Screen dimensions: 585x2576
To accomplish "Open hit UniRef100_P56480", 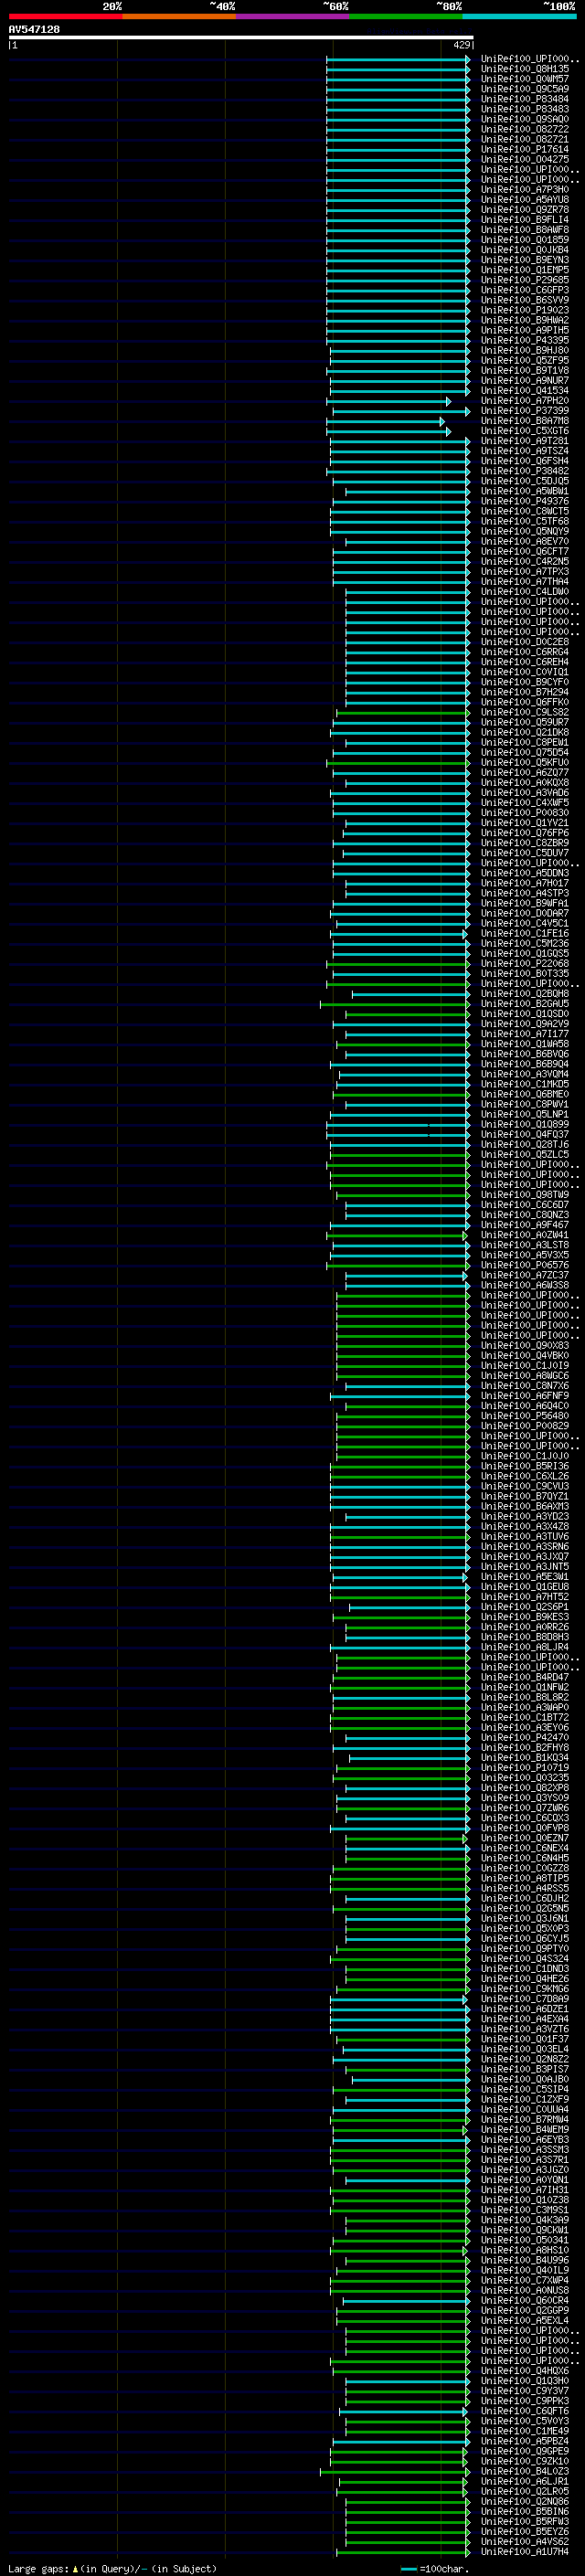I will coord(525,1416).
